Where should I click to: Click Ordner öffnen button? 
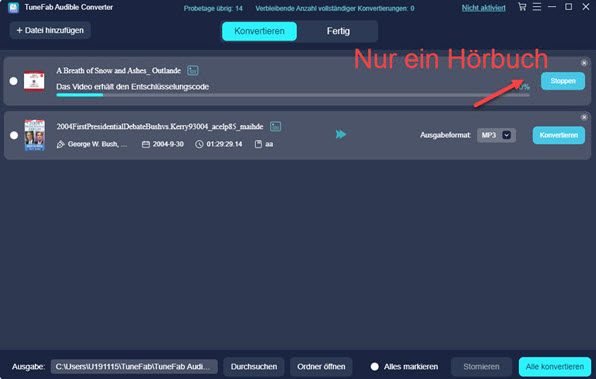[x=321, y=366]
